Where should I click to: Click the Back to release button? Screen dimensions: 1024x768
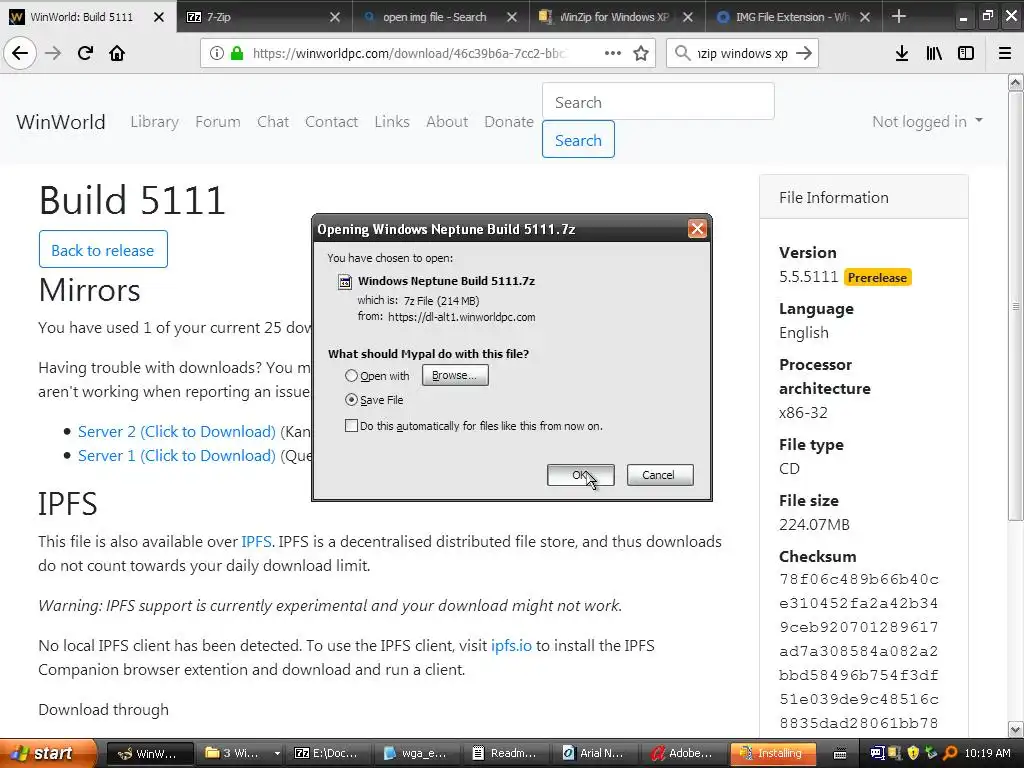[103, 249]
